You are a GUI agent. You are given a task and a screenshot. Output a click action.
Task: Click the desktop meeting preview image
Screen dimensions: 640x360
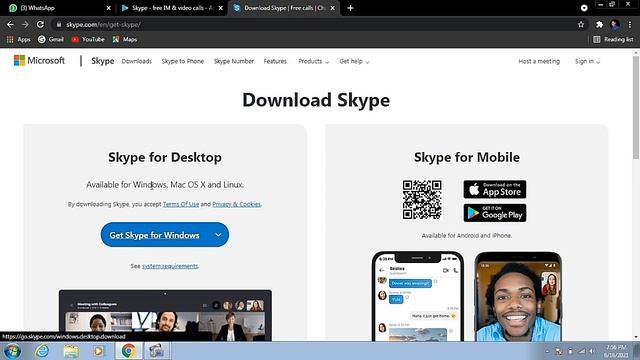pos(165,316)
